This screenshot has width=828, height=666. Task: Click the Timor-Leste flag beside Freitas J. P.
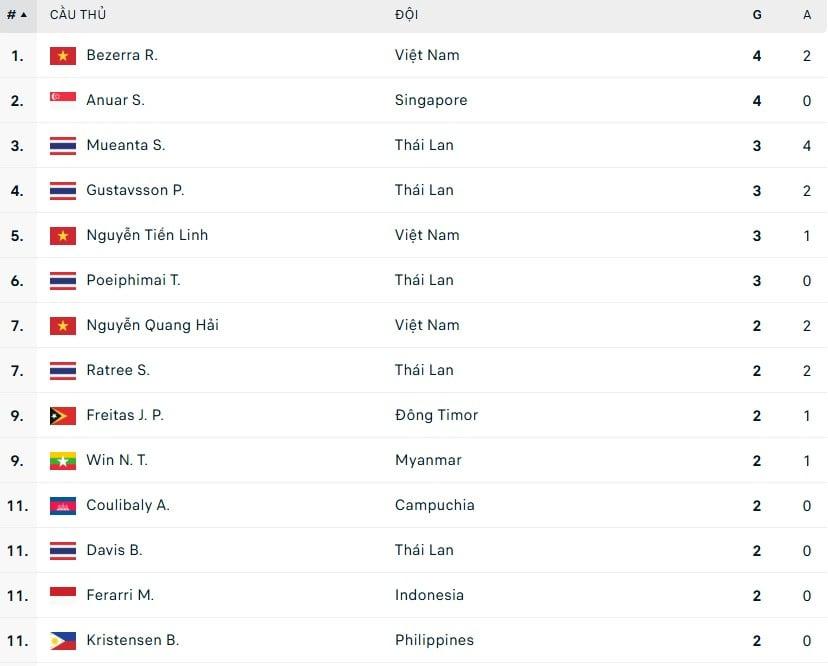coord(63,416)
